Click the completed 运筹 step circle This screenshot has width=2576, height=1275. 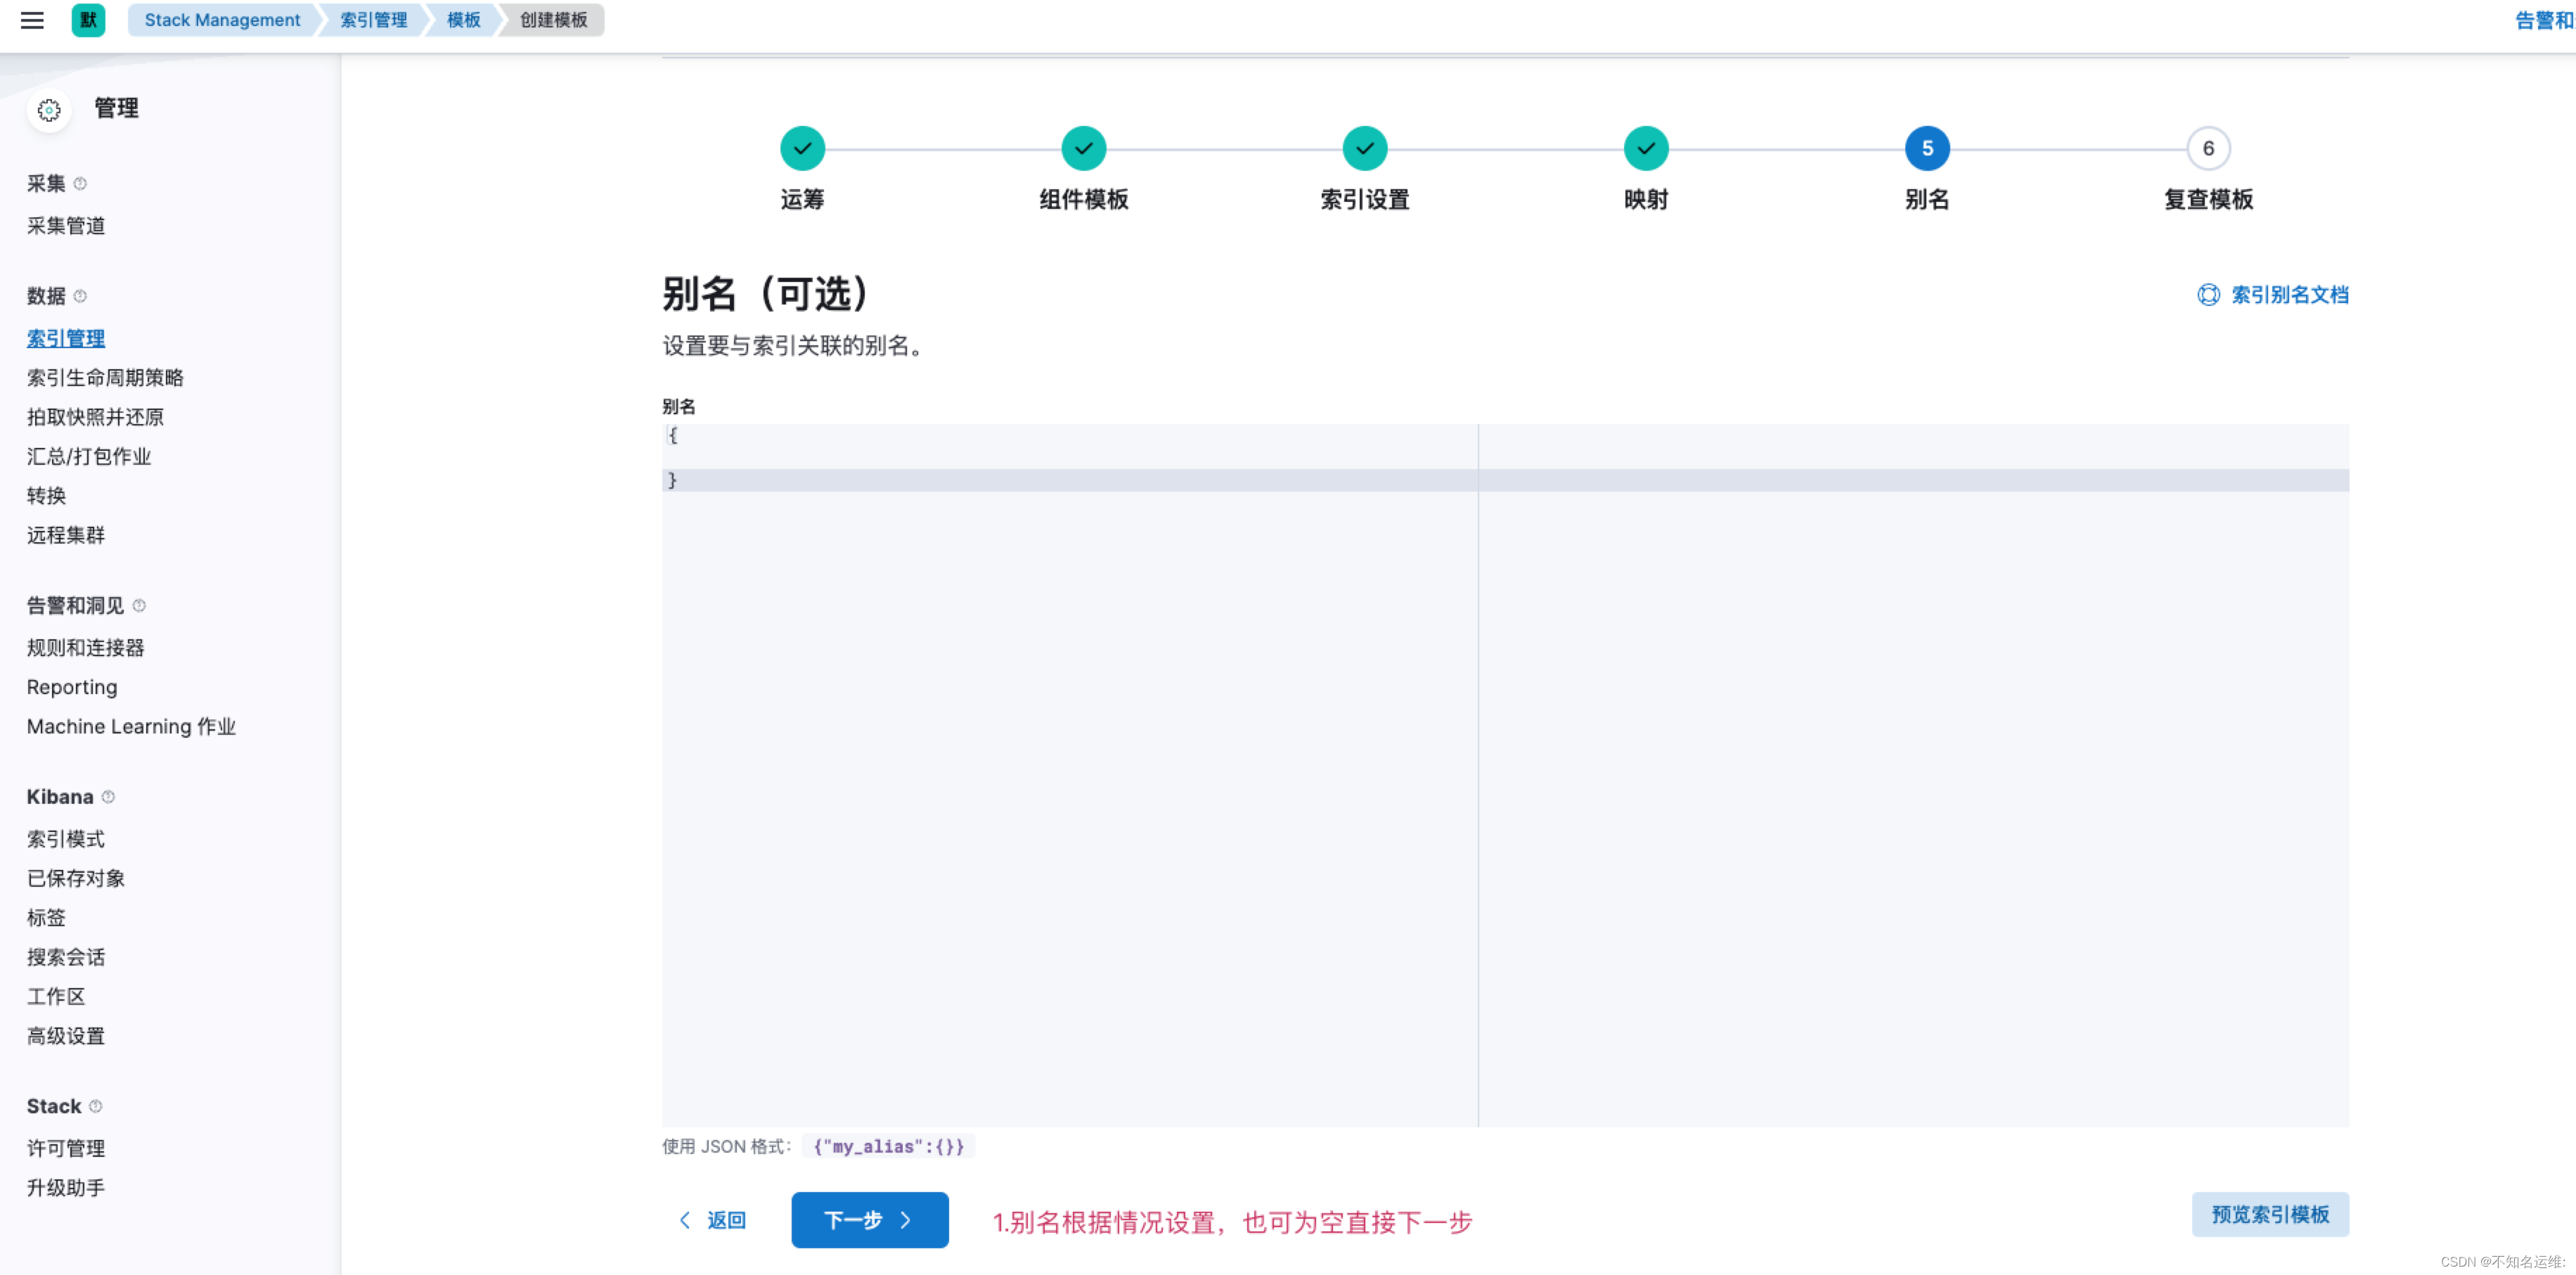point(802,149)
